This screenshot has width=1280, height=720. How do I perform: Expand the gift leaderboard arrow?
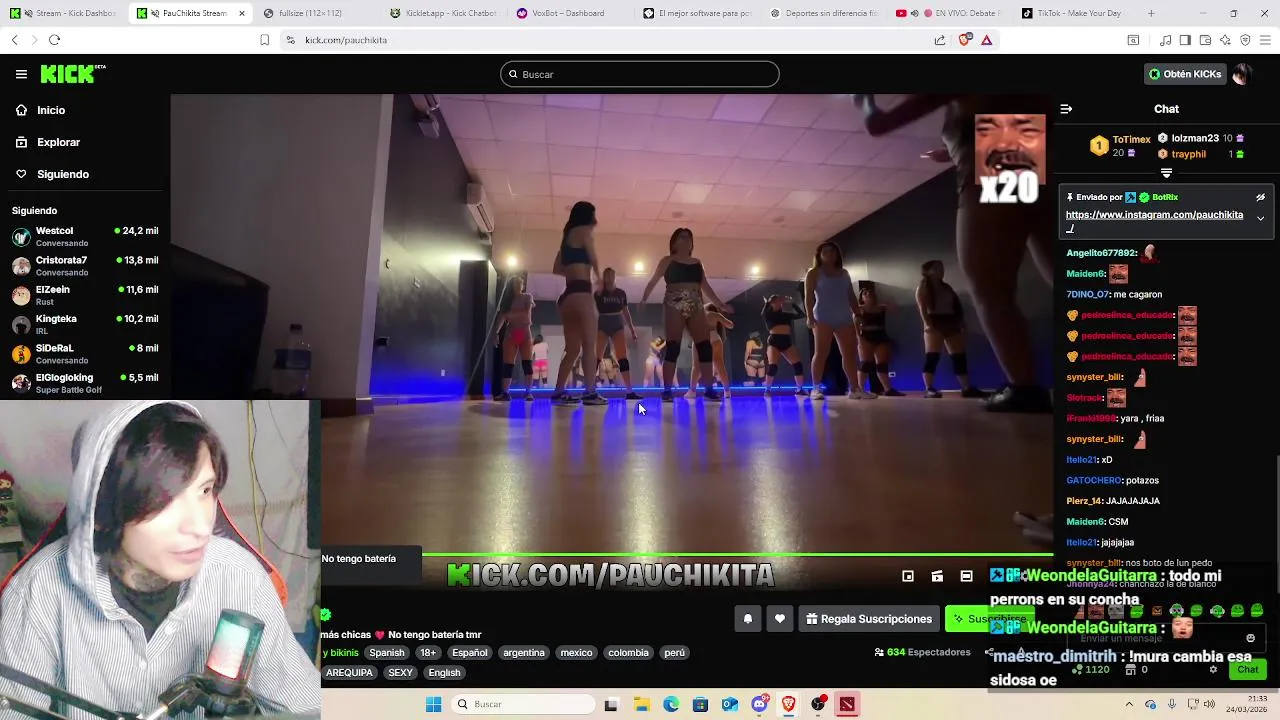[1166, 173]
